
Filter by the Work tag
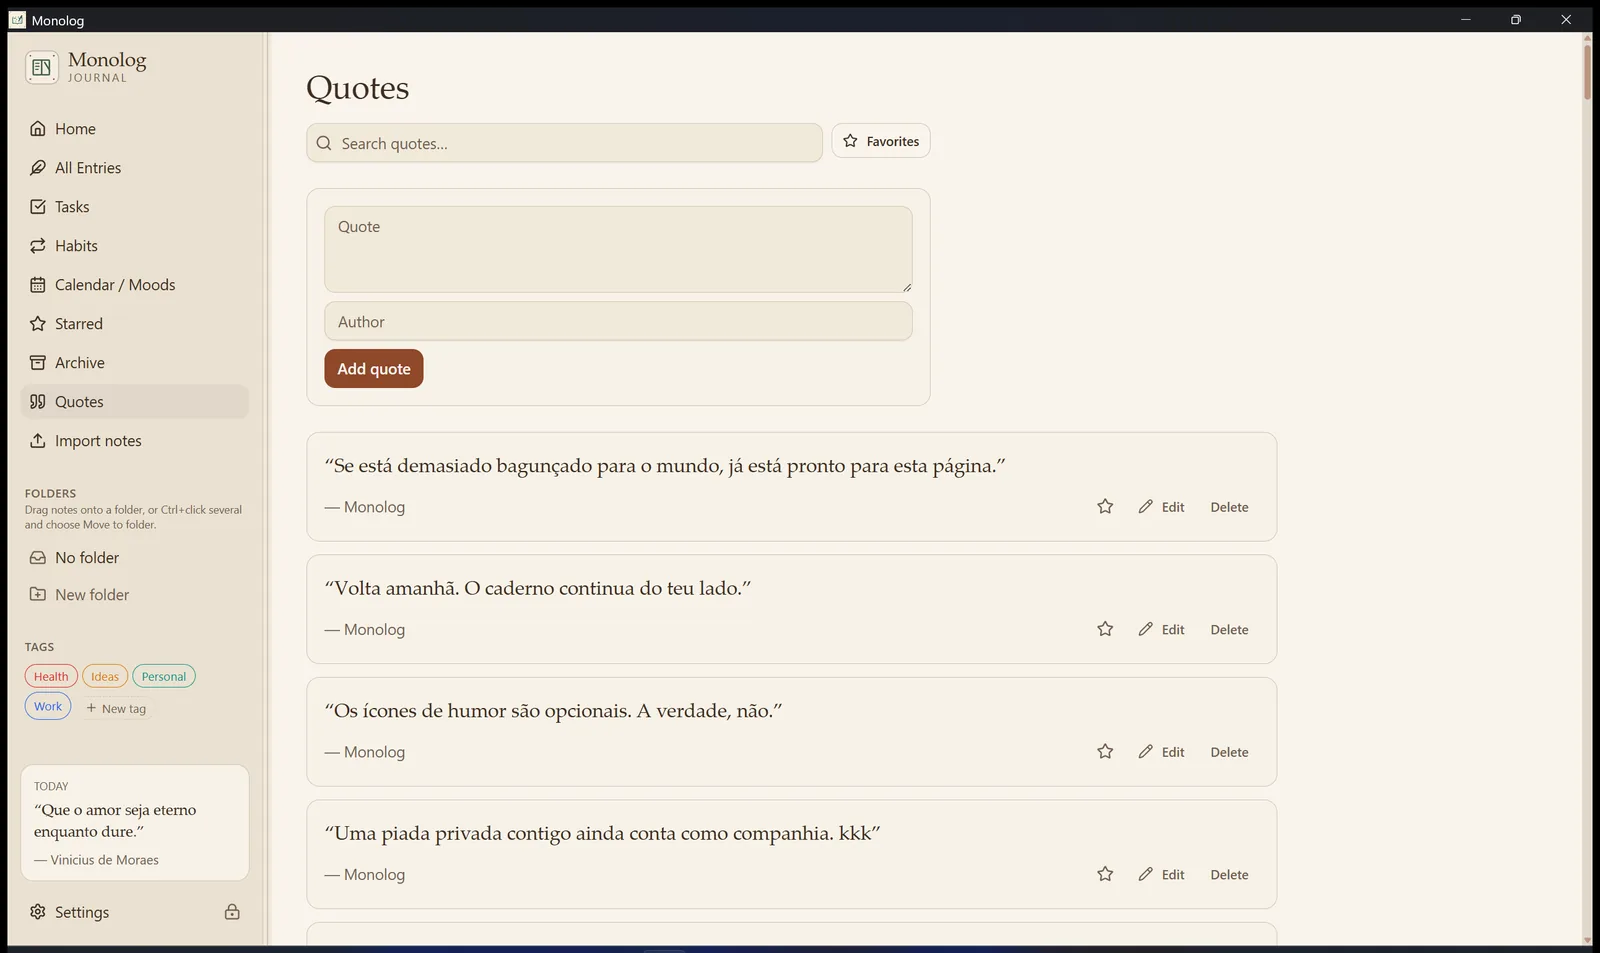[x=48, y=707]
